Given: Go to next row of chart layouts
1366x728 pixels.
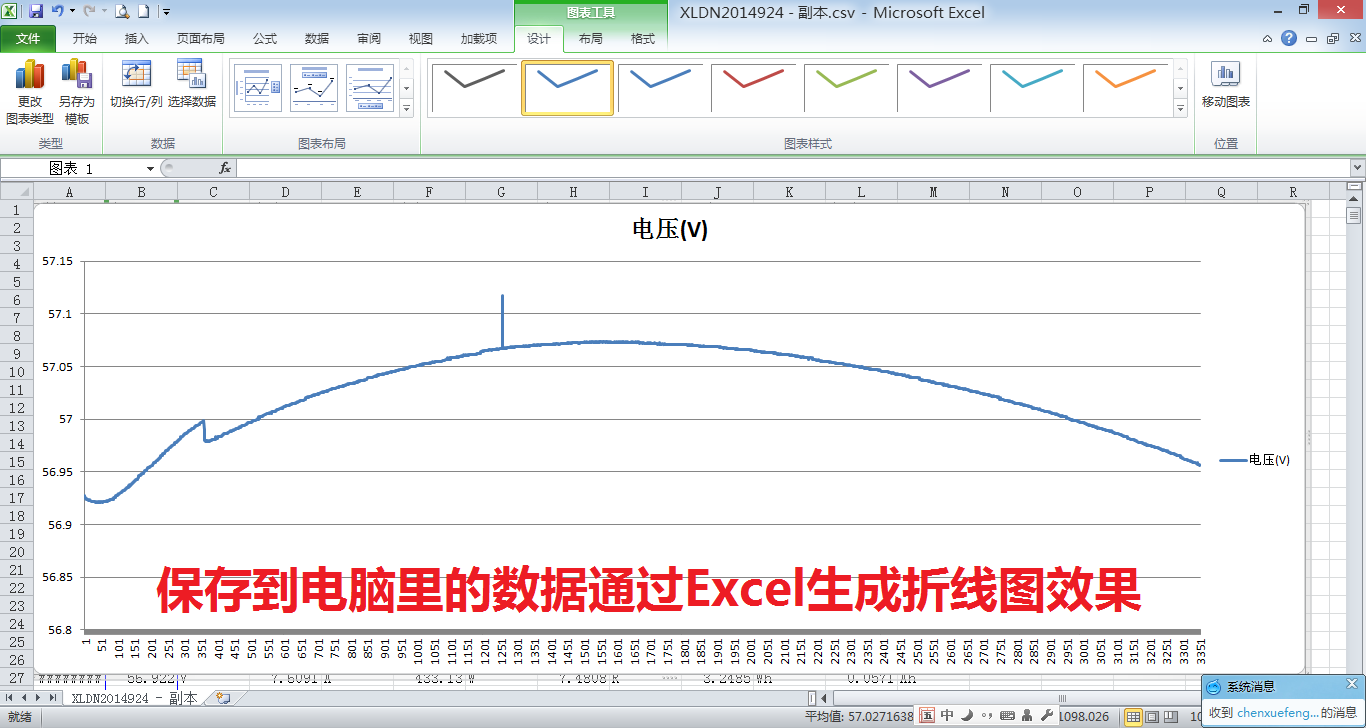Looking at the screenshot, I should 406,88.
